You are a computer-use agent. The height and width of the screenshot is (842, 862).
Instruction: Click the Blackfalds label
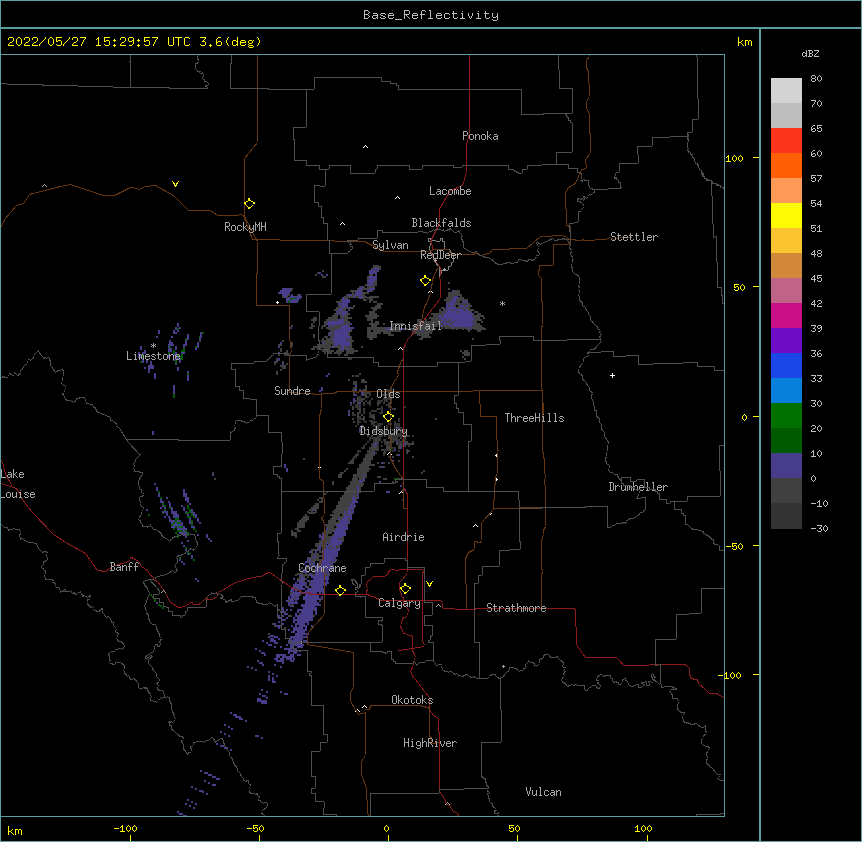441,223
